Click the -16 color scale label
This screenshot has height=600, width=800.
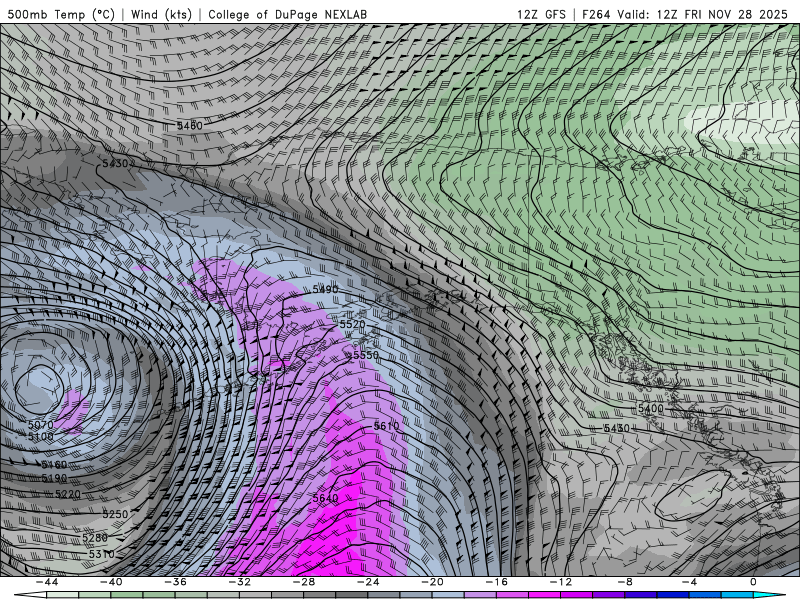click(496, 582)
